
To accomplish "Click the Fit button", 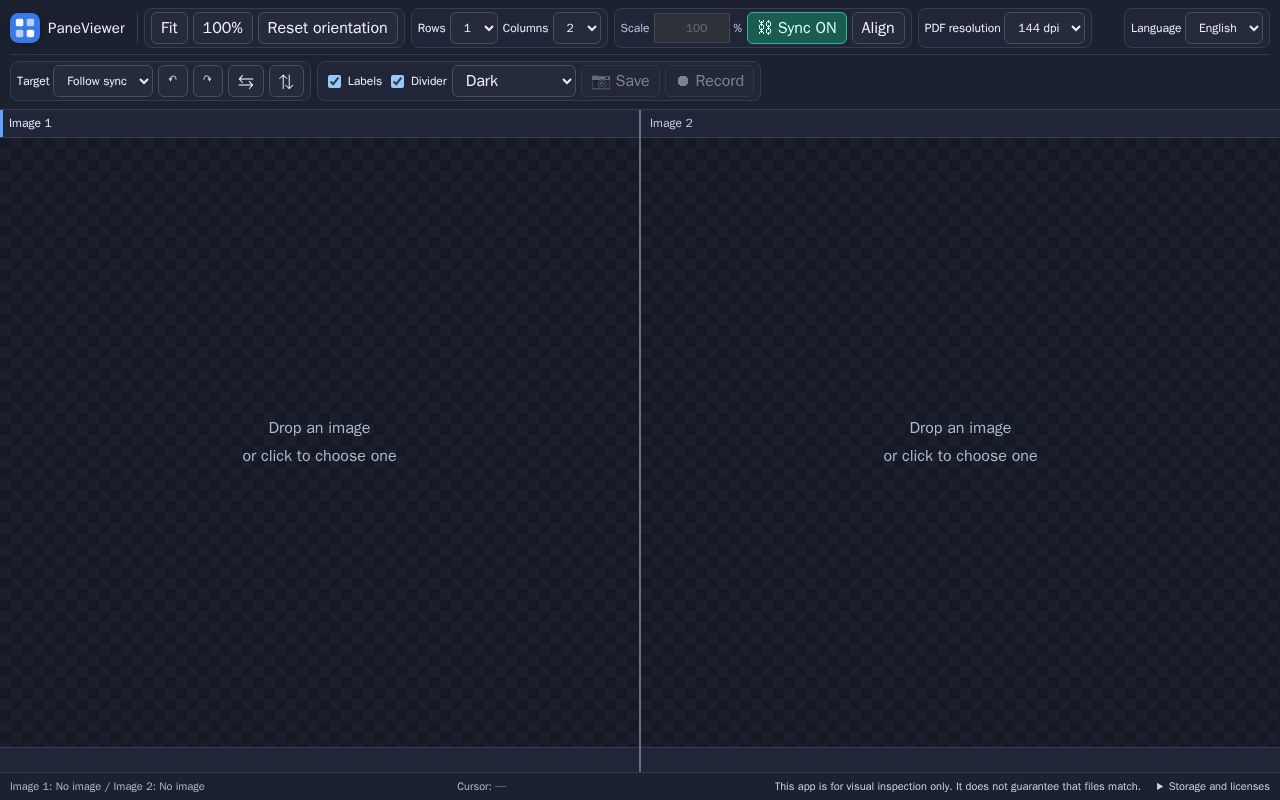I will coord(169,28).
